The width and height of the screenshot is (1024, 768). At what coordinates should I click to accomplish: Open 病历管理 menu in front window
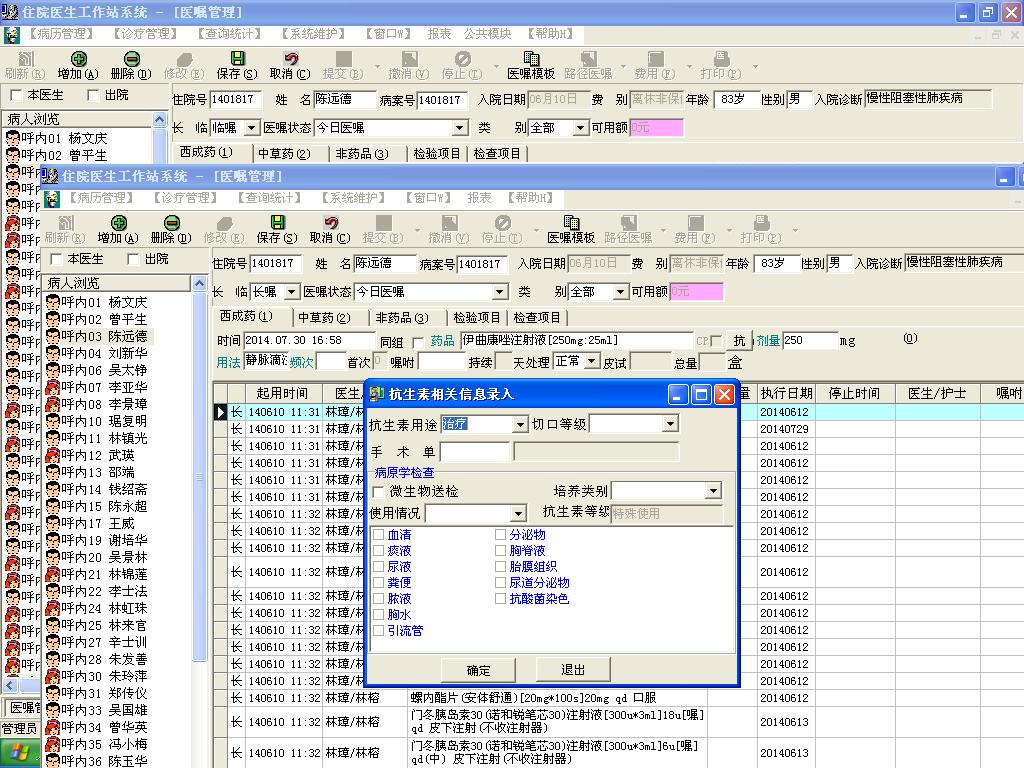click(x=100, y=198)
